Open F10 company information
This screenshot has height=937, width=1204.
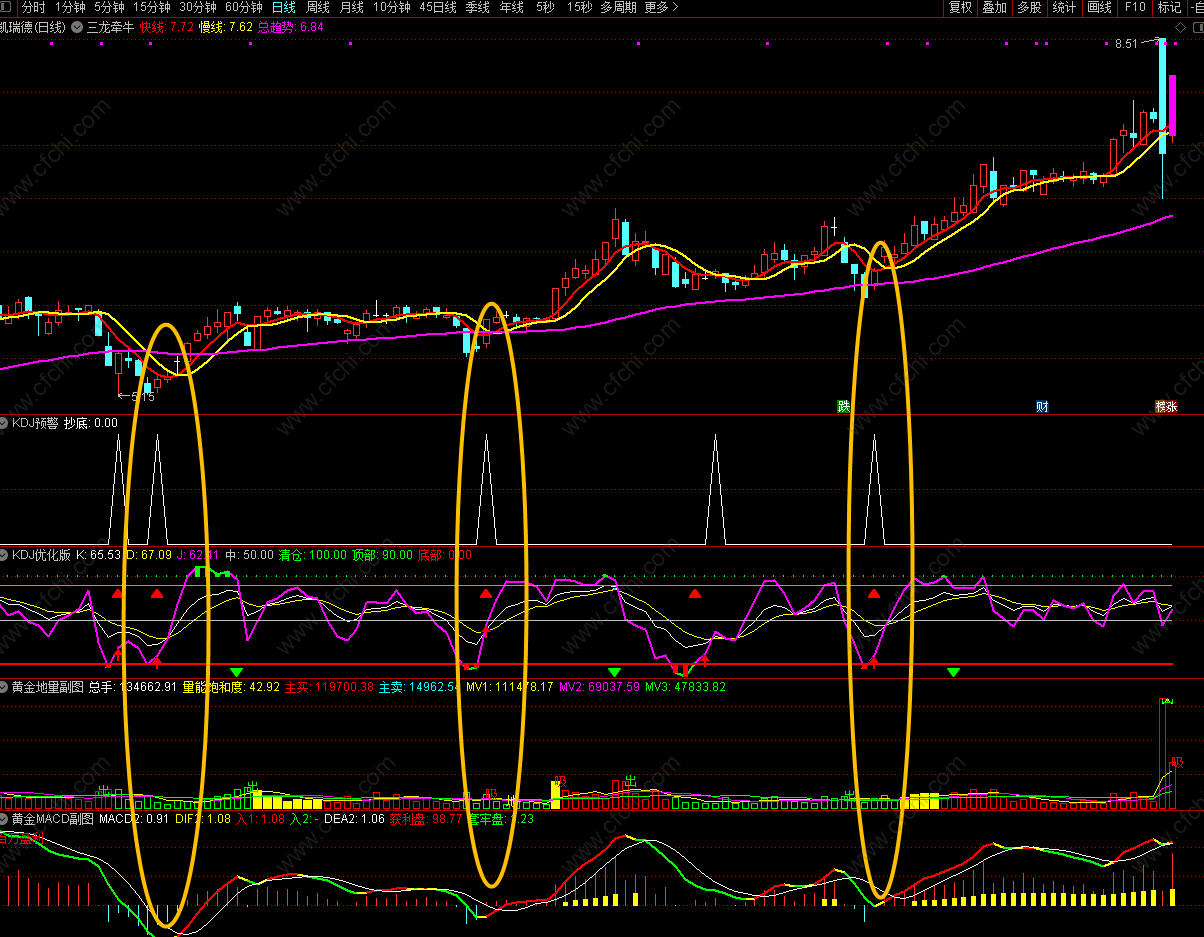pyautogui.click(x=1135, y=7)
